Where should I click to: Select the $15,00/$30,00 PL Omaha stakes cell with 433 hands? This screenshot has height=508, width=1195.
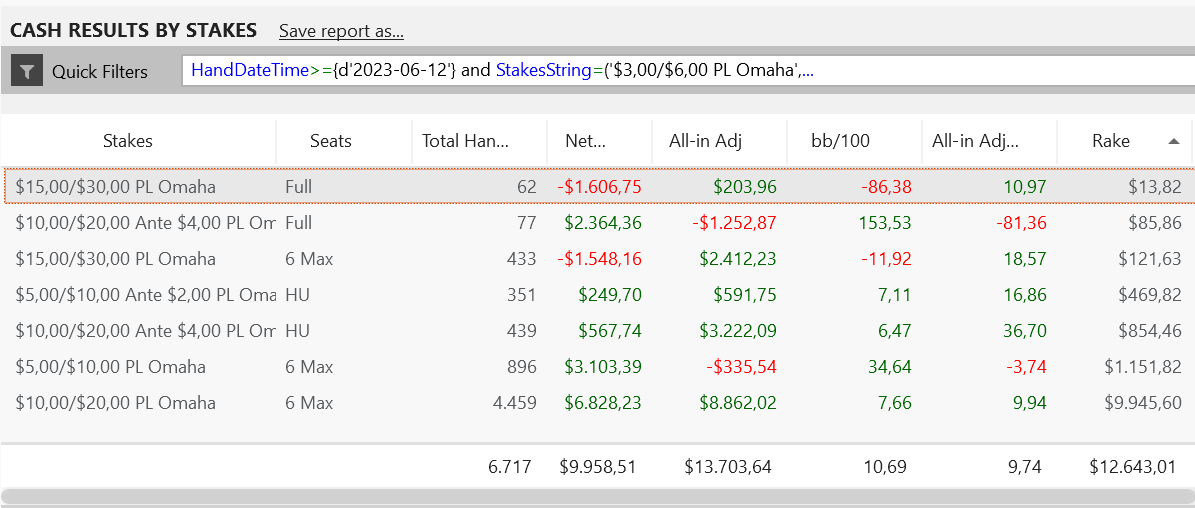point(116,259)
